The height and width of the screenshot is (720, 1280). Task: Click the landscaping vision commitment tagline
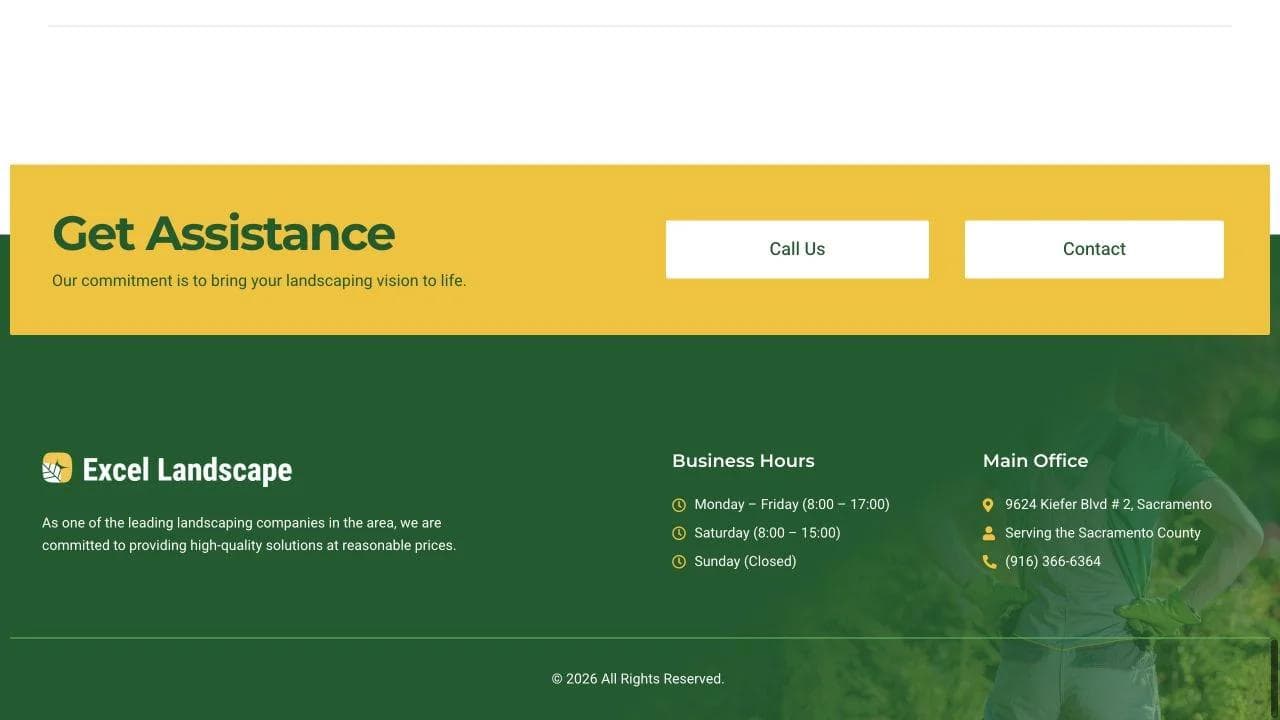click(x=259, y=281)
